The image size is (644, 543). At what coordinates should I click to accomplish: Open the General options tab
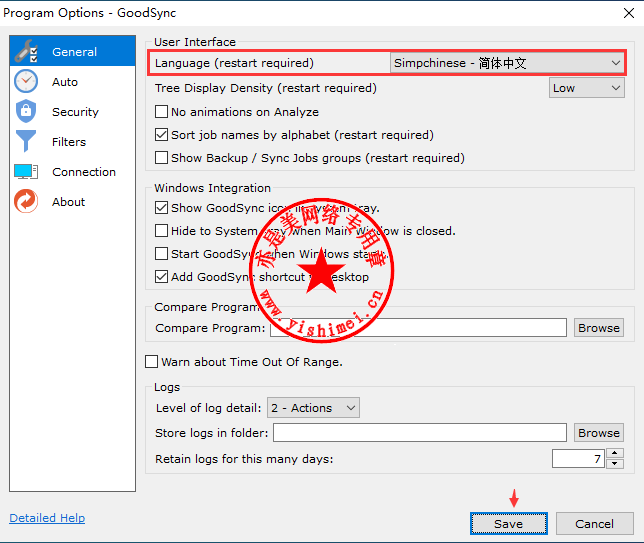point(72,51)
